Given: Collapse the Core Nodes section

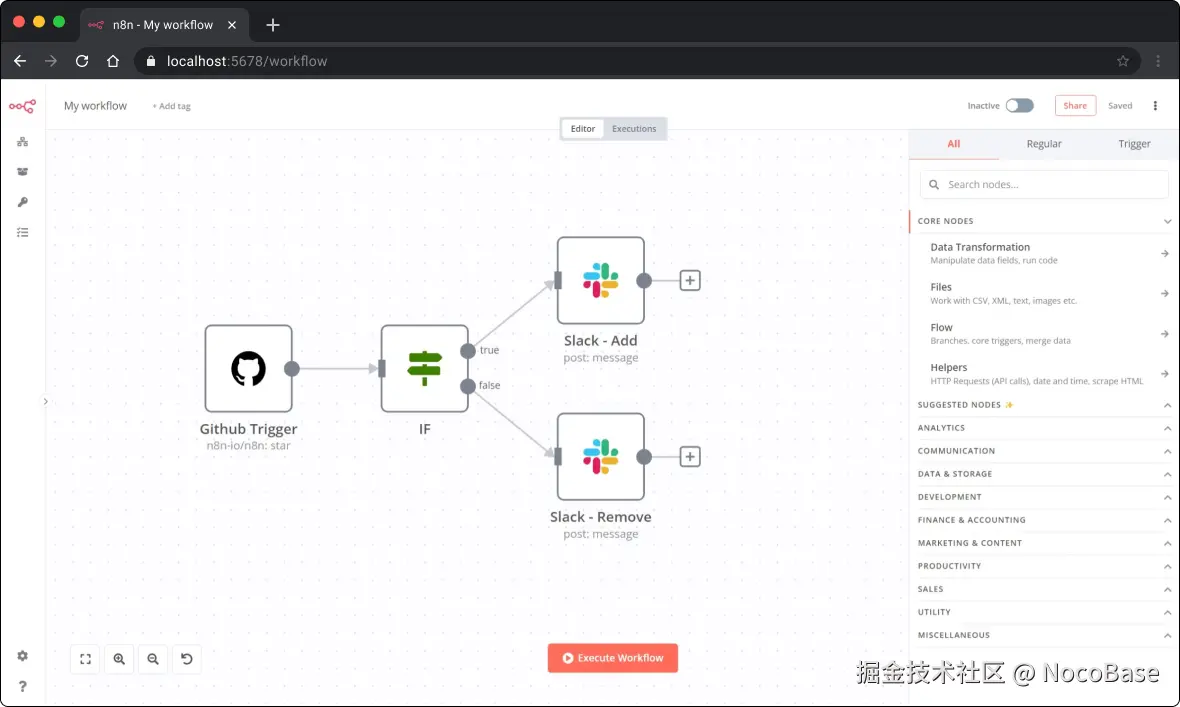Looking at the screenshot, I should tap(1044, 221).
